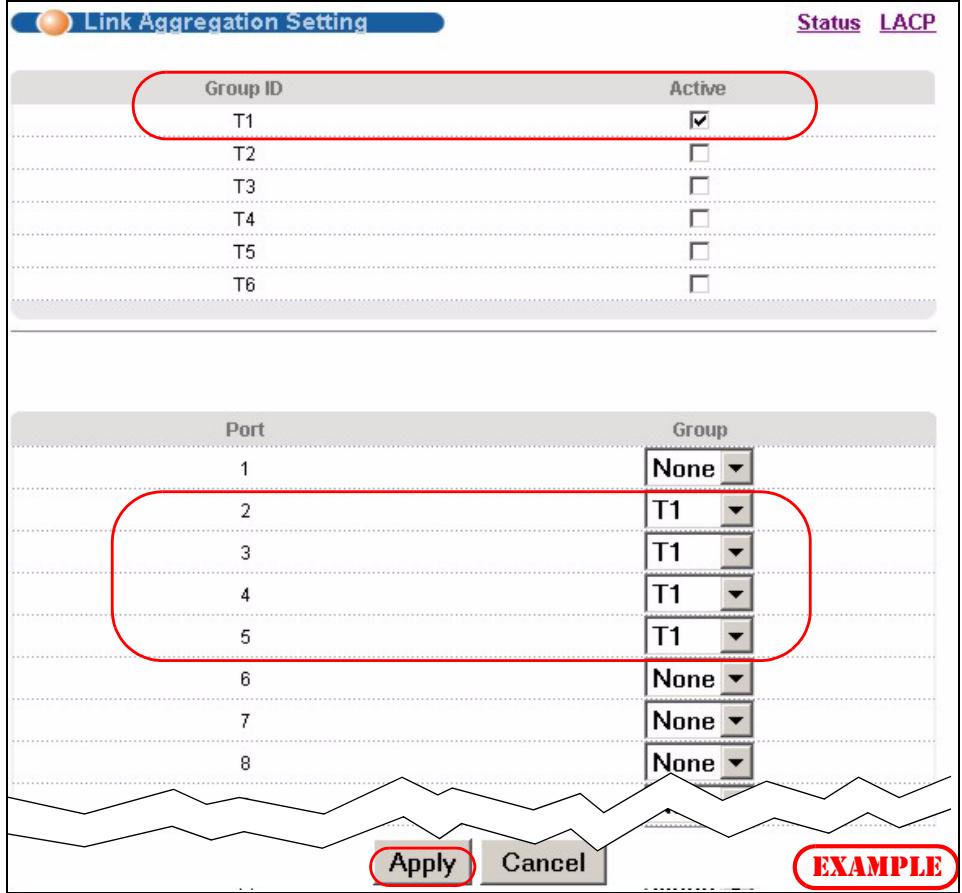Click the Port column header
Image resolution: width=962 pixels, height=893 pixels.
[245, 429]
